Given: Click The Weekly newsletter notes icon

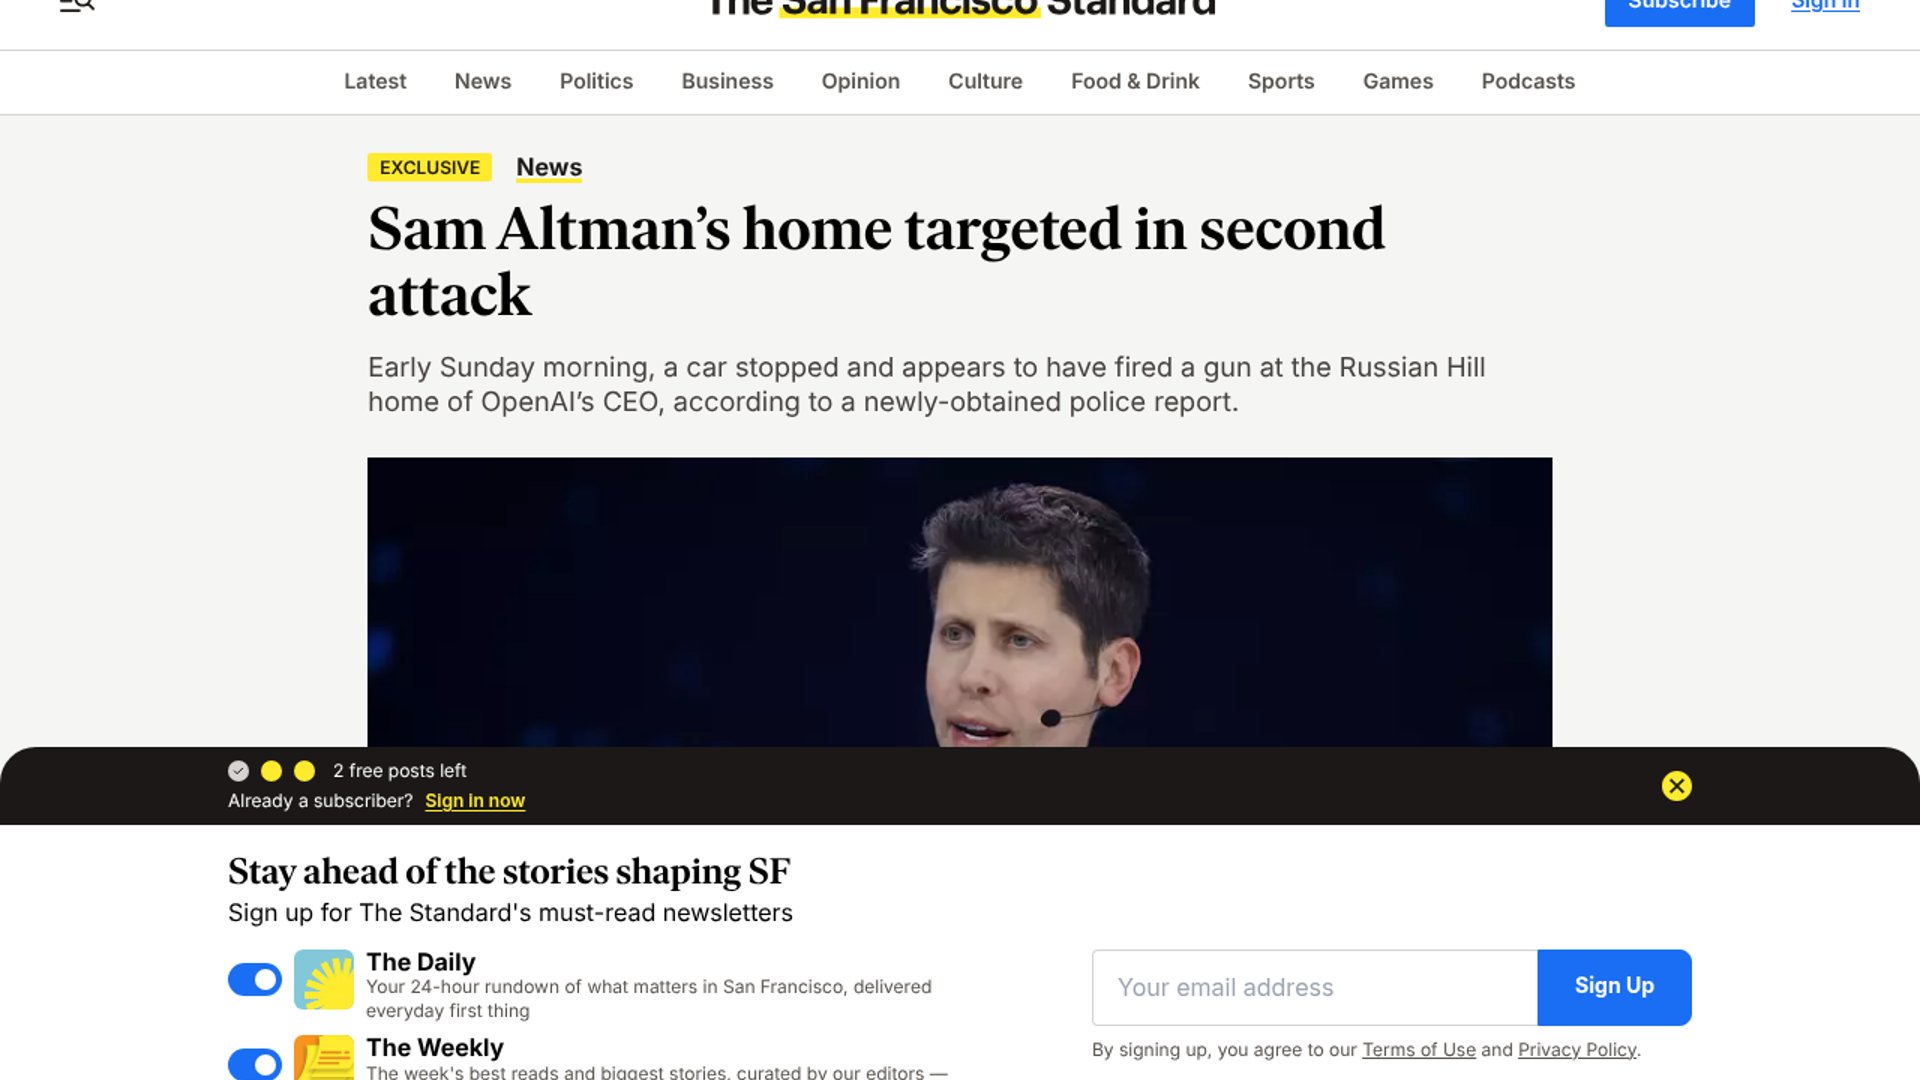Looking at the screenshot, I should tap(324, 1057).
